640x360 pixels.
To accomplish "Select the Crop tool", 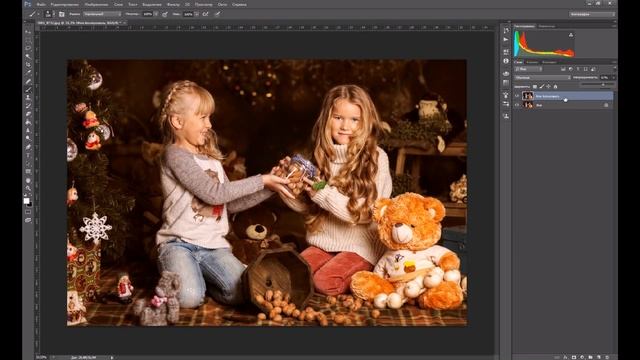I will coord(27,64).
